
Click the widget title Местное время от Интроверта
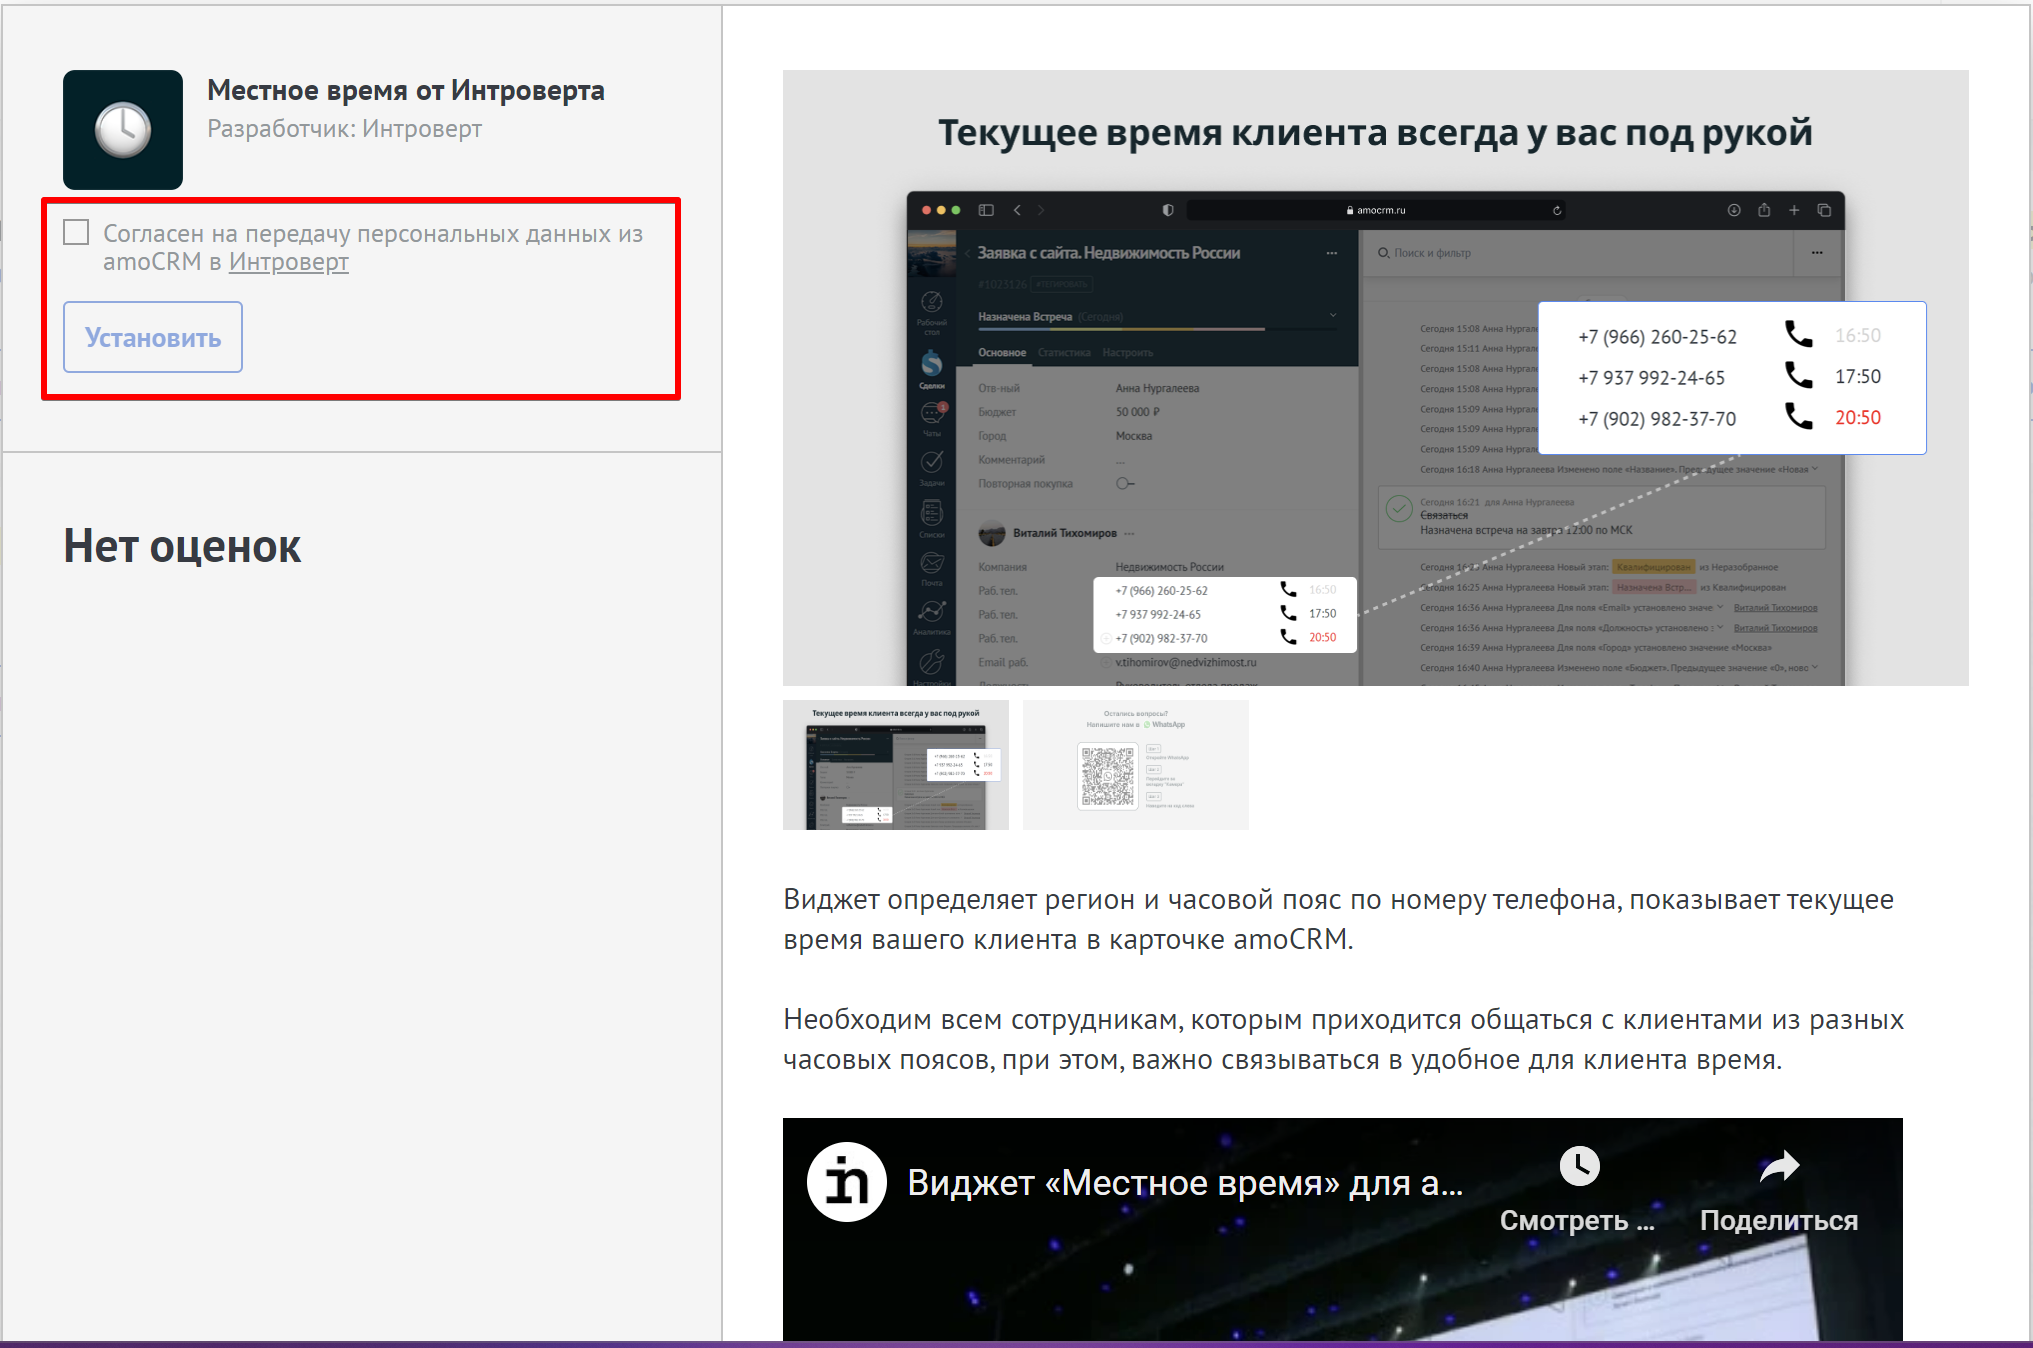[x=406, y=91]
